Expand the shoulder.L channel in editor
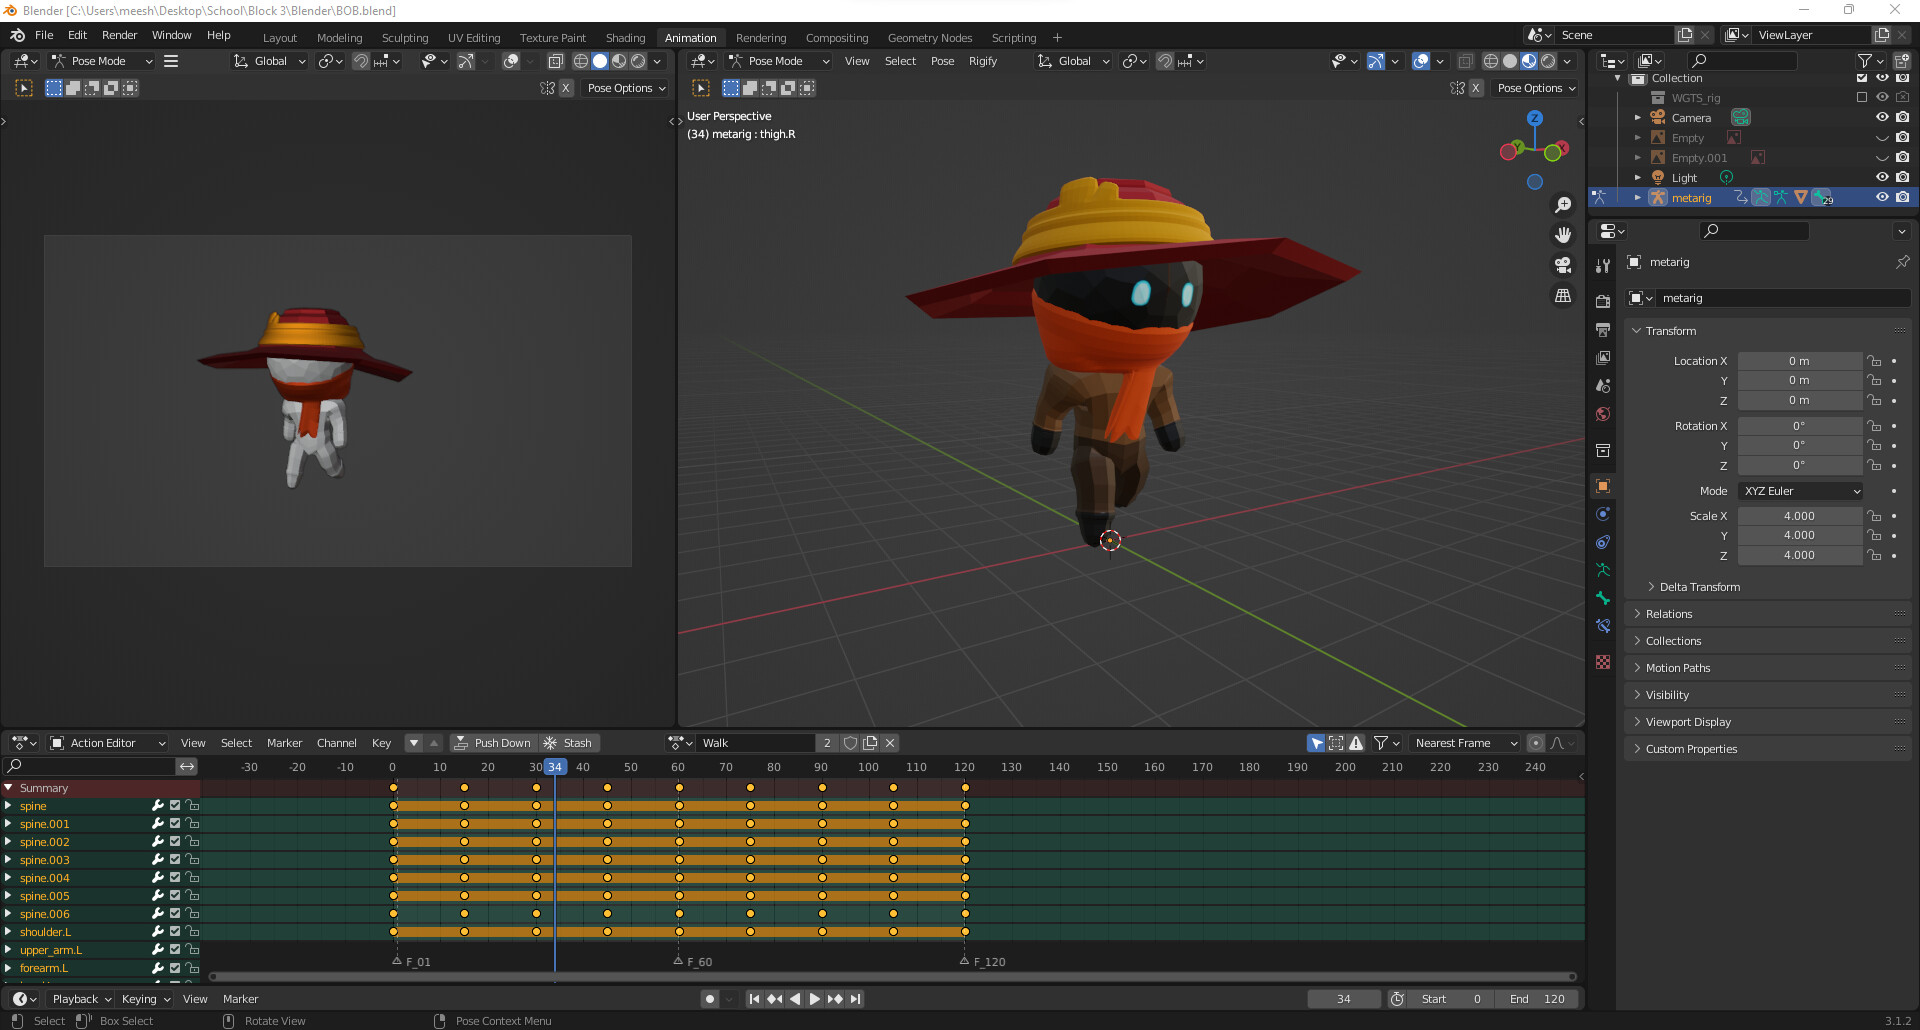This screenshot has height=1030, width=1920. [x=8, y=932]
